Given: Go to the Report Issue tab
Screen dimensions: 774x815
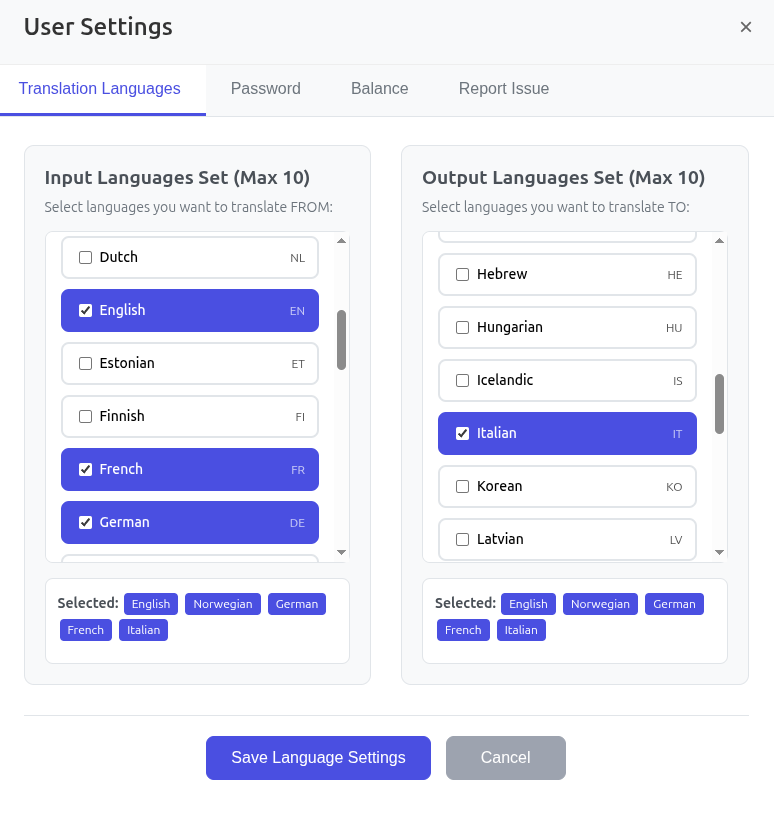Looking at the screenshot, I should [503, 88].
